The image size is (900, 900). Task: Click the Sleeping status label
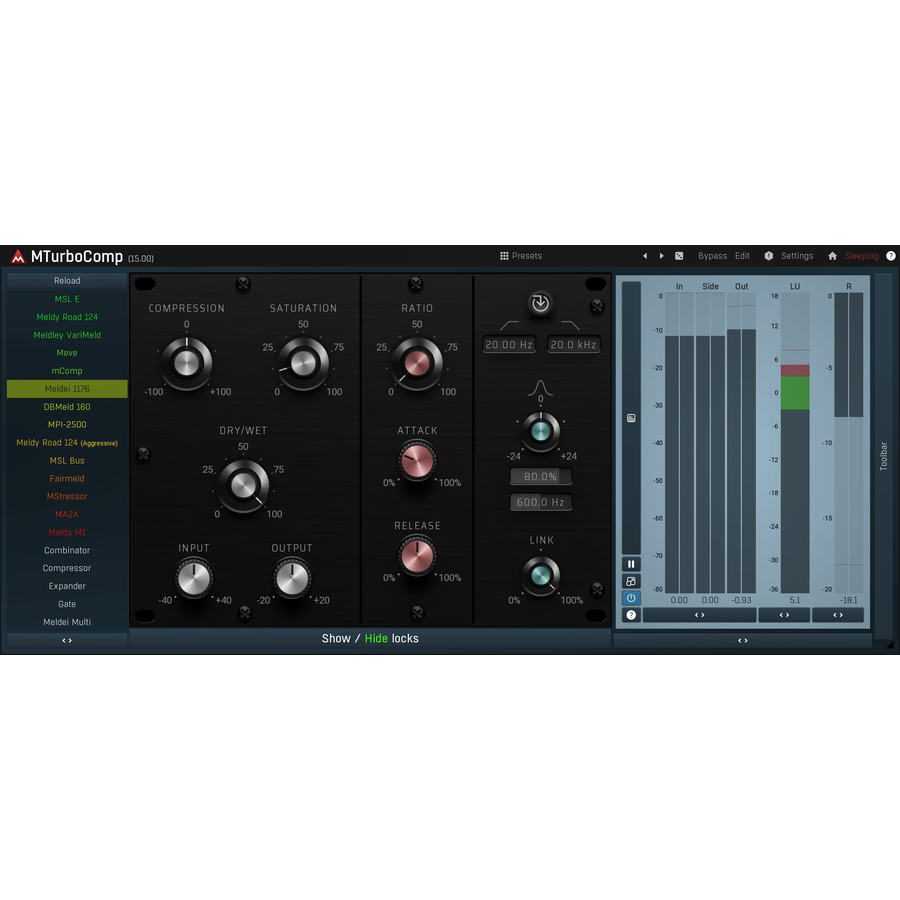coord(861,256)
